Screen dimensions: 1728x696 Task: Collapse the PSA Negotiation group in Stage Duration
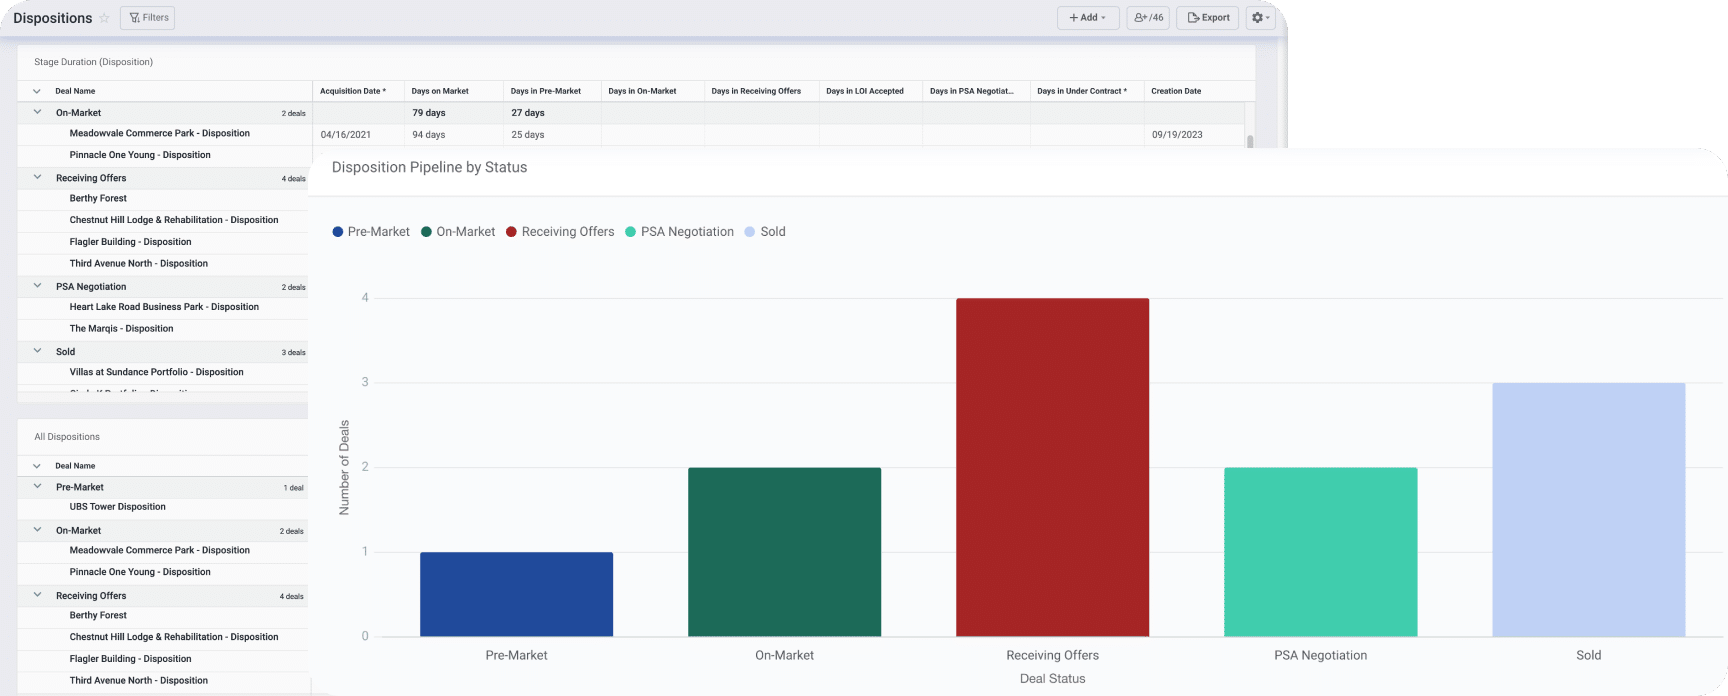[x=37, y=286]
